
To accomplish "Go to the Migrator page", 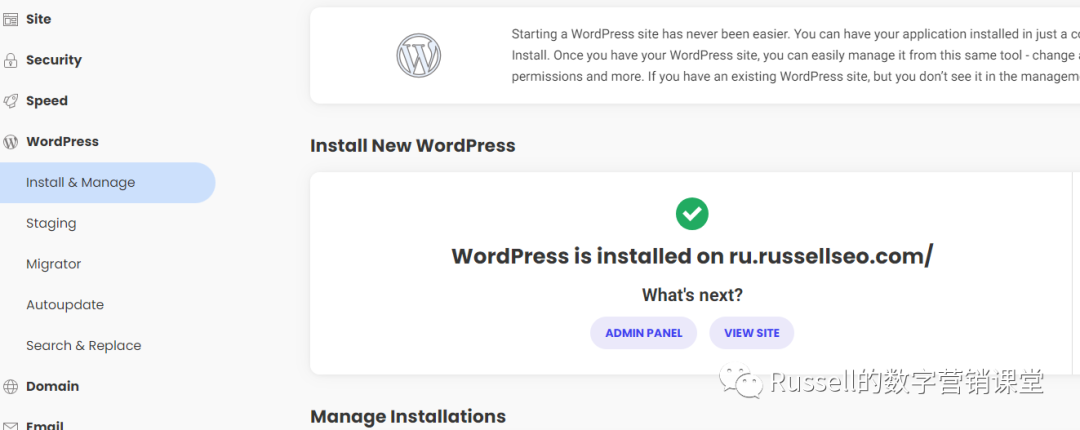I will [x=54, y=265].
